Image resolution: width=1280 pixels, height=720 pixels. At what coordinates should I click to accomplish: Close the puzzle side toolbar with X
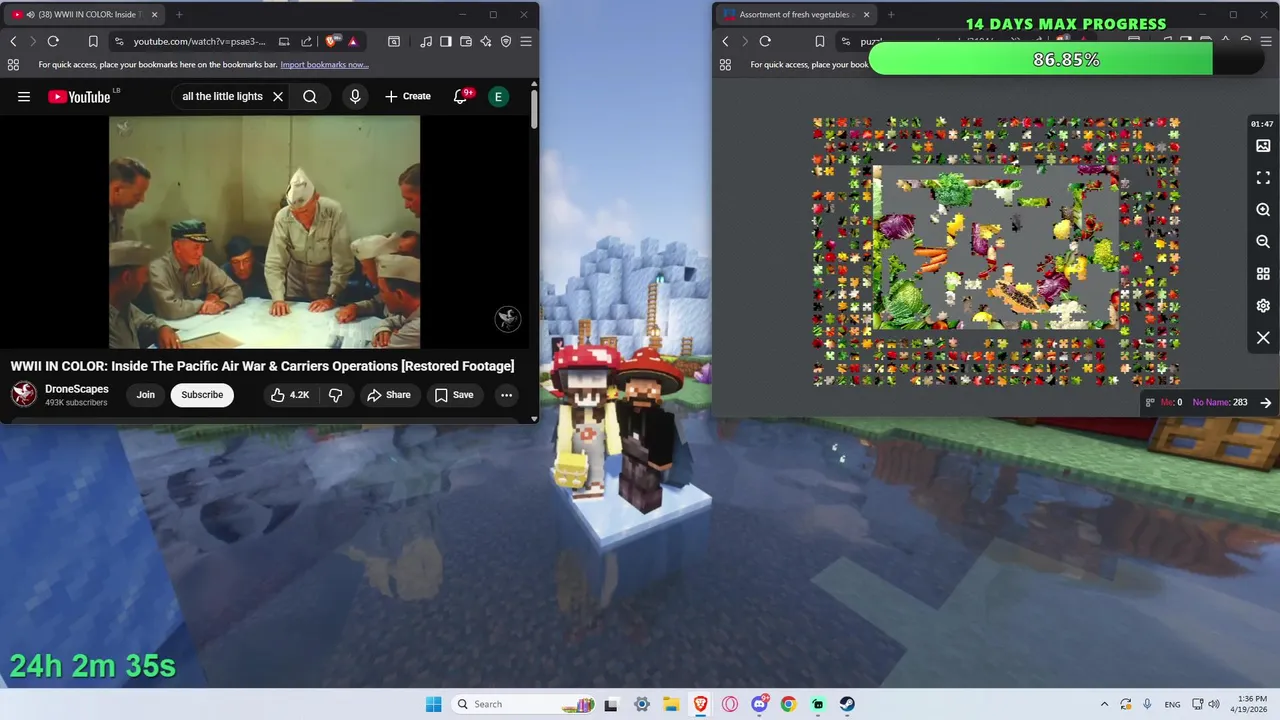point(1263,338)
